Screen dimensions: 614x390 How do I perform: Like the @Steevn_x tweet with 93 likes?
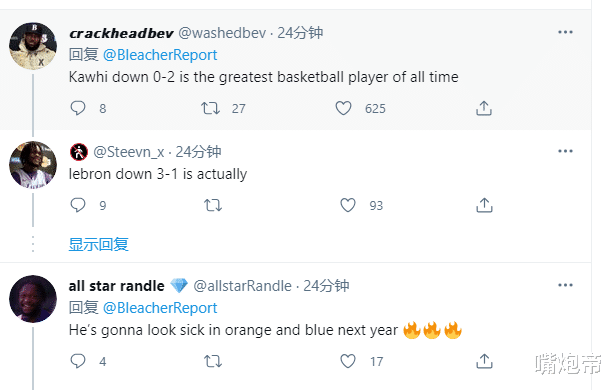click(x=348, y=205)
